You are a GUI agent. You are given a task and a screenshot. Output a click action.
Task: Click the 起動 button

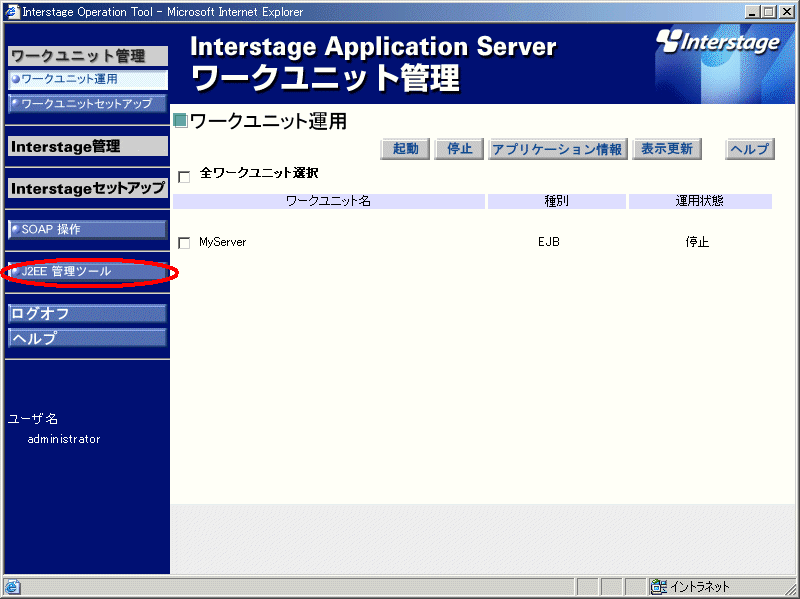(405, 149)
